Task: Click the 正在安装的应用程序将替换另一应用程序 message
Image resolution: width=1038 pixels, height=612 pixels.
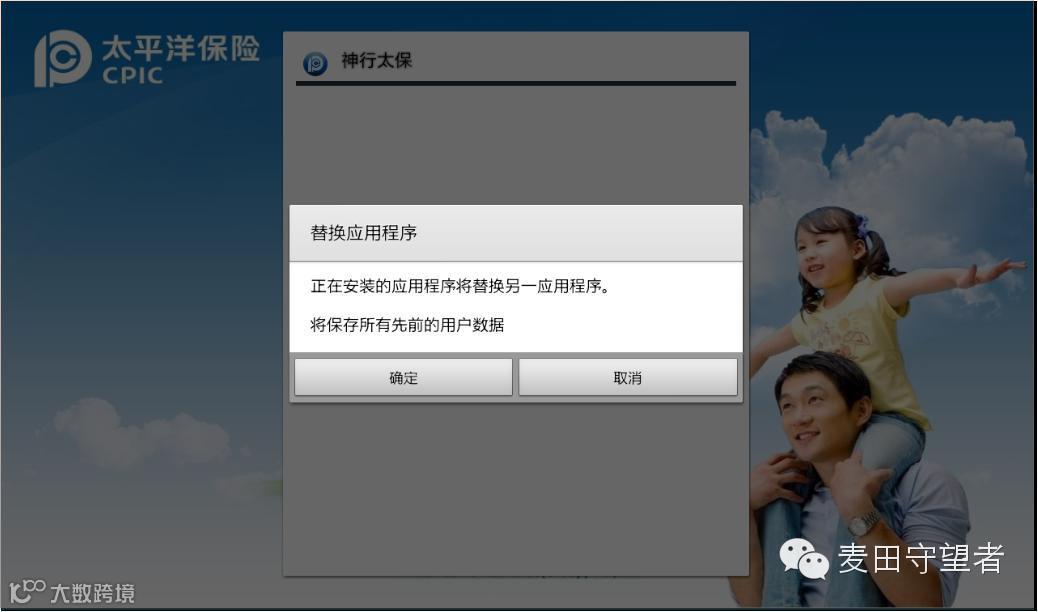Action: [x=460, y=286]
